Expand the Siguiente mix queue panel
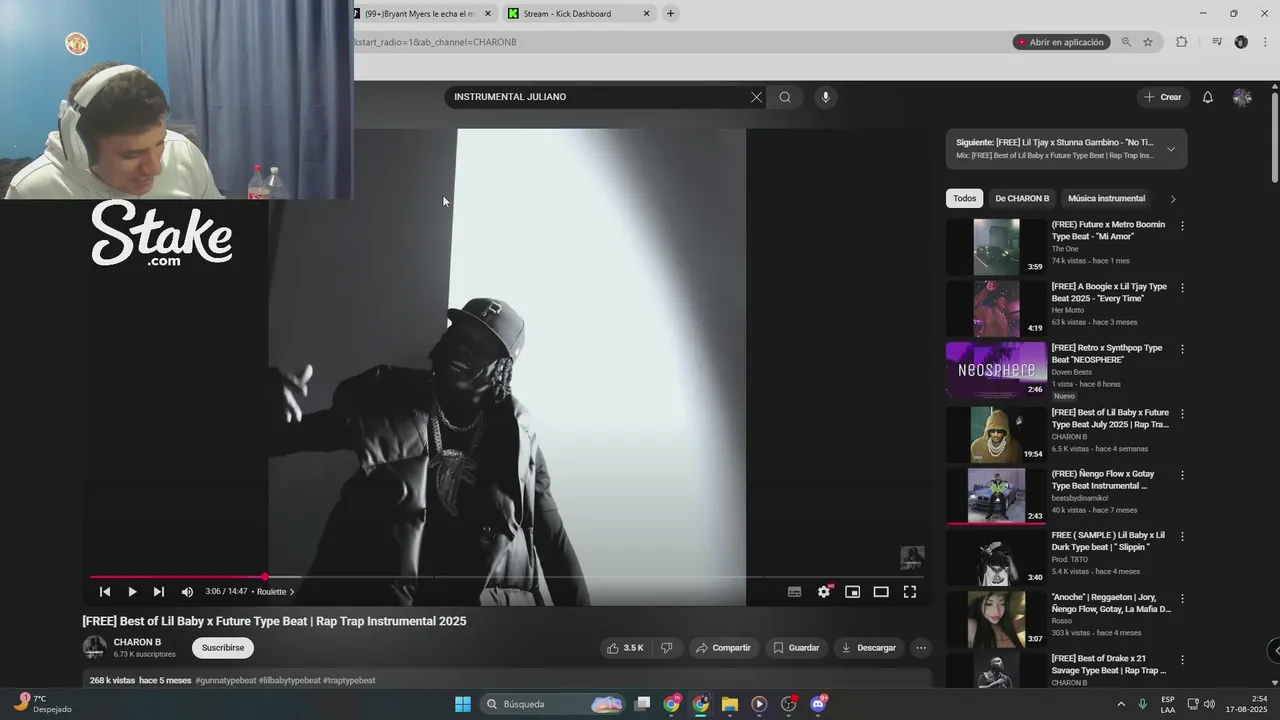 pos(1171,149)
